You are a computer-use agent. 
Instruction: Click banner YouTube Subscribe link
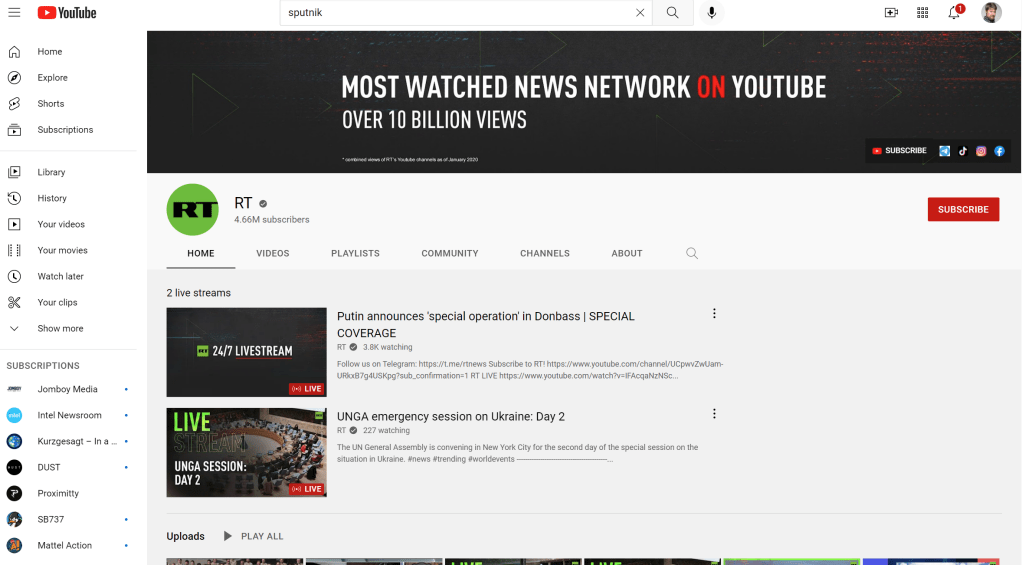(899, 151)
